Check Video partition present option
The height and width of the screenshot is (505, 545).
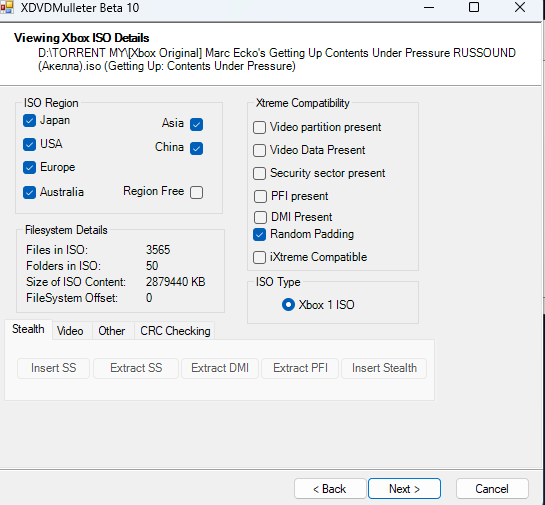(259, 128)
